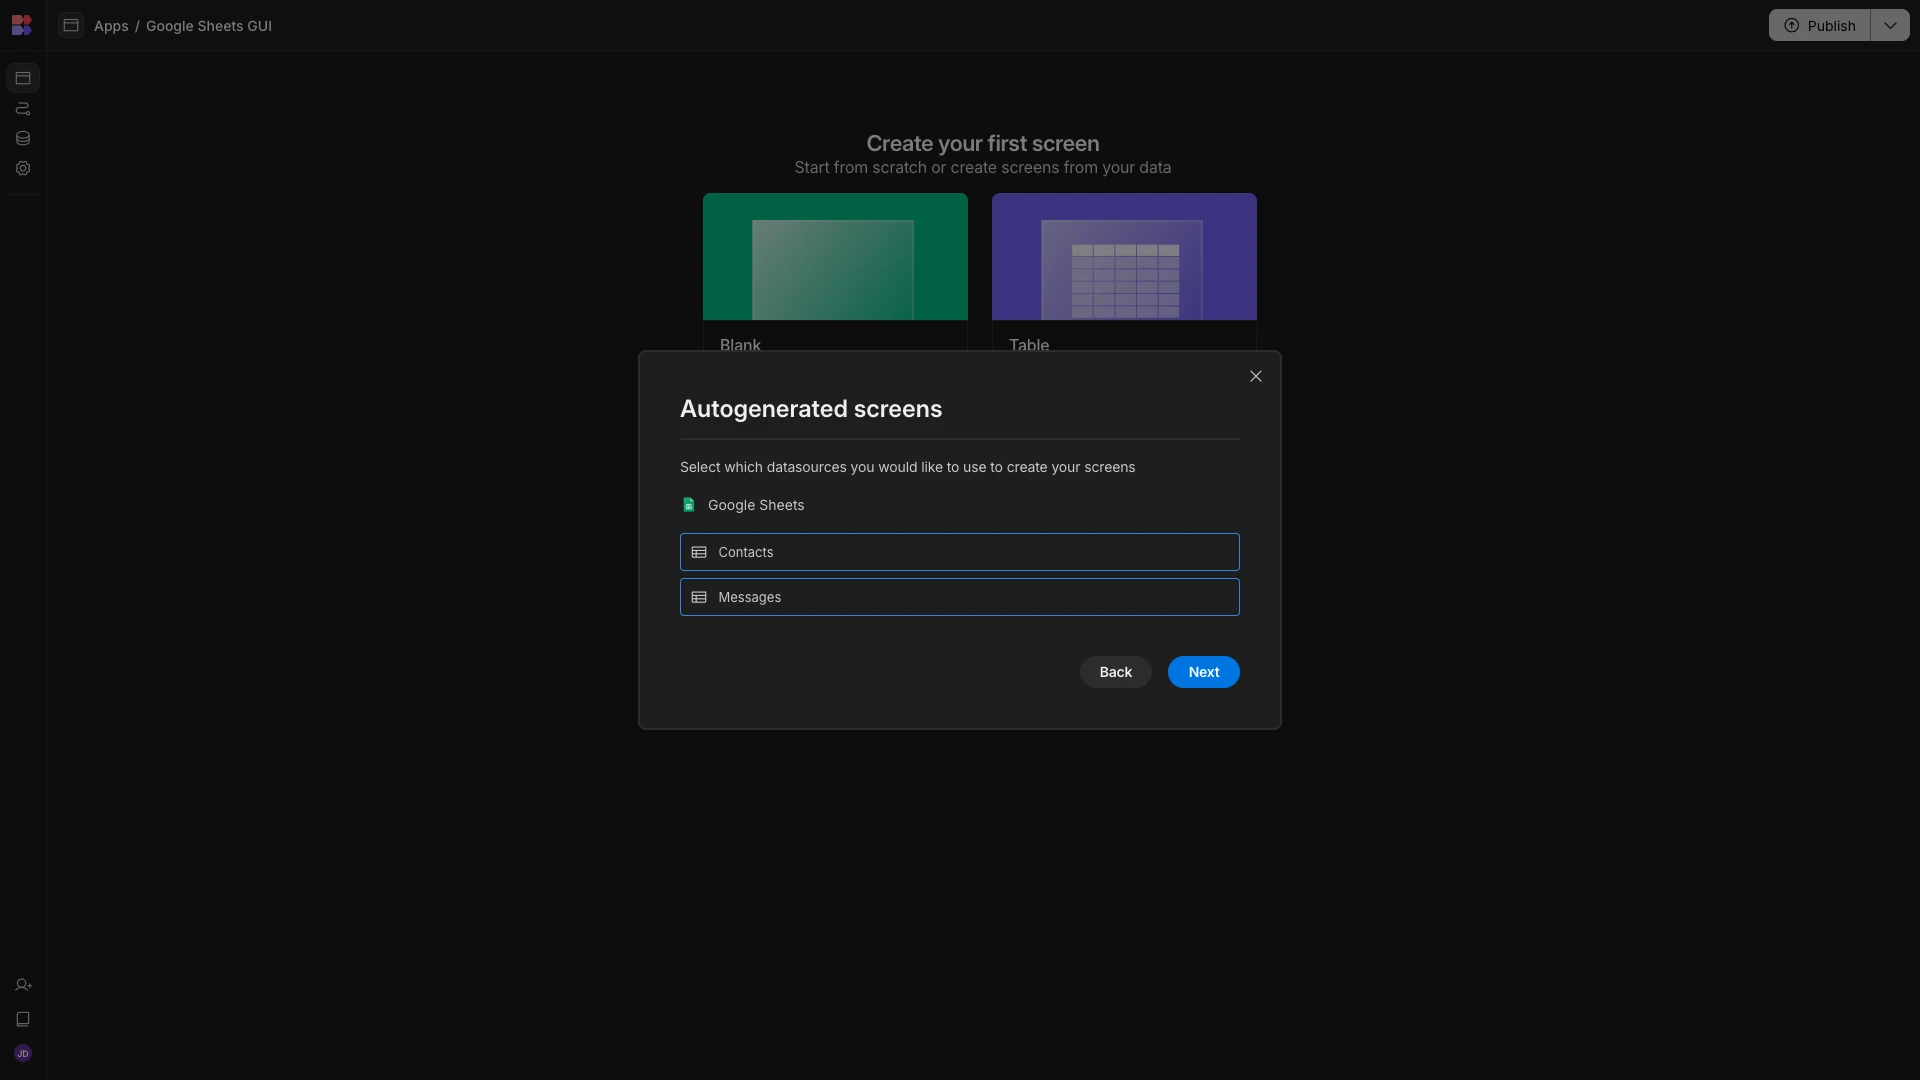Click the panel icon beside Apps breadcrumb
This screenshot has height=1080, width=1920.
point(71,25)
